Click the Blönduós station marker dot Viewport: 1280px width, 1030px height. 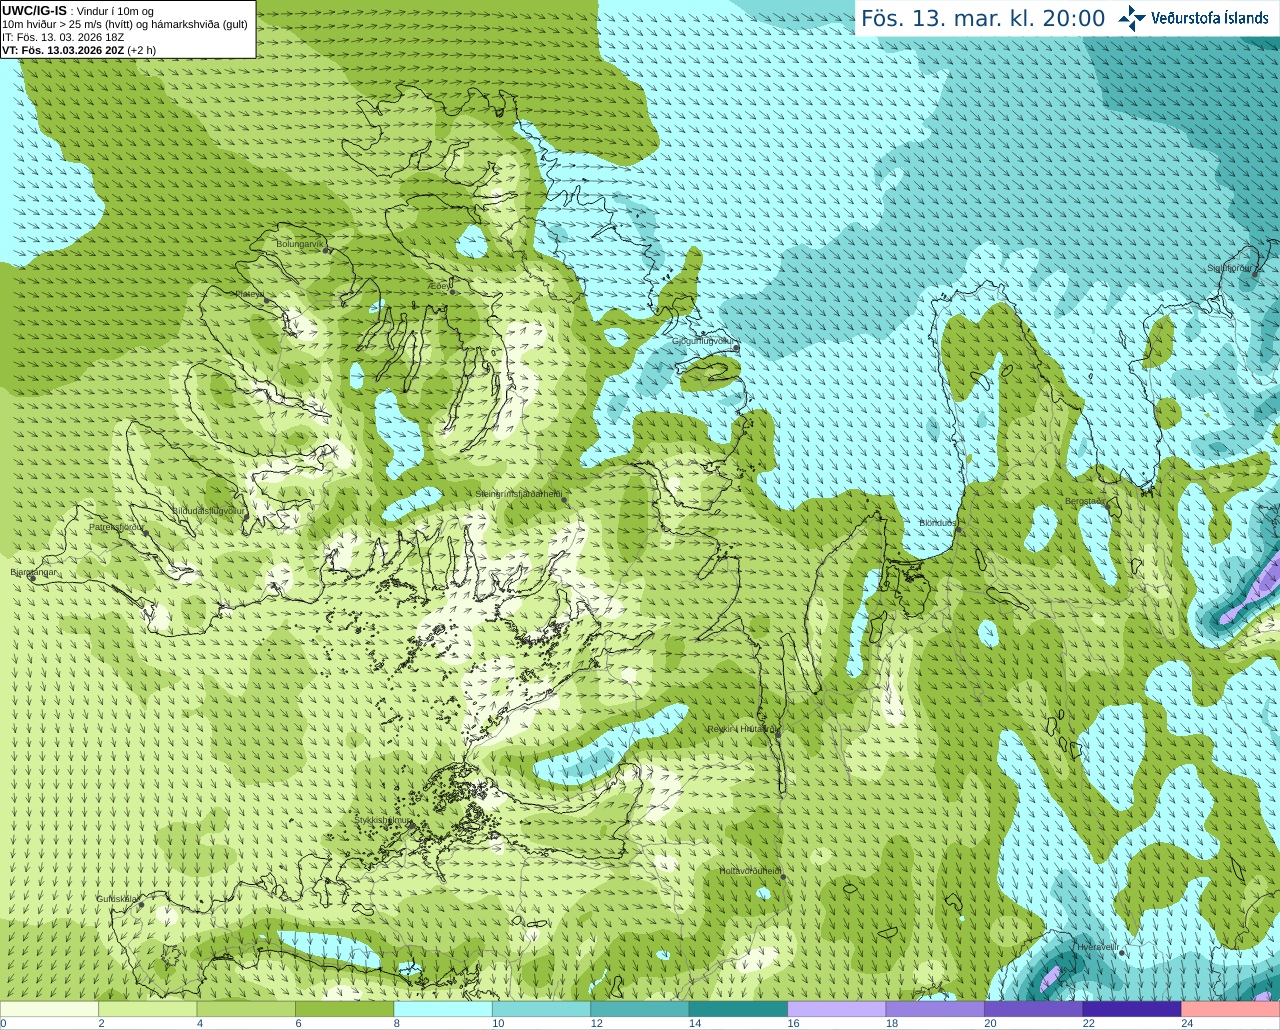958,529
